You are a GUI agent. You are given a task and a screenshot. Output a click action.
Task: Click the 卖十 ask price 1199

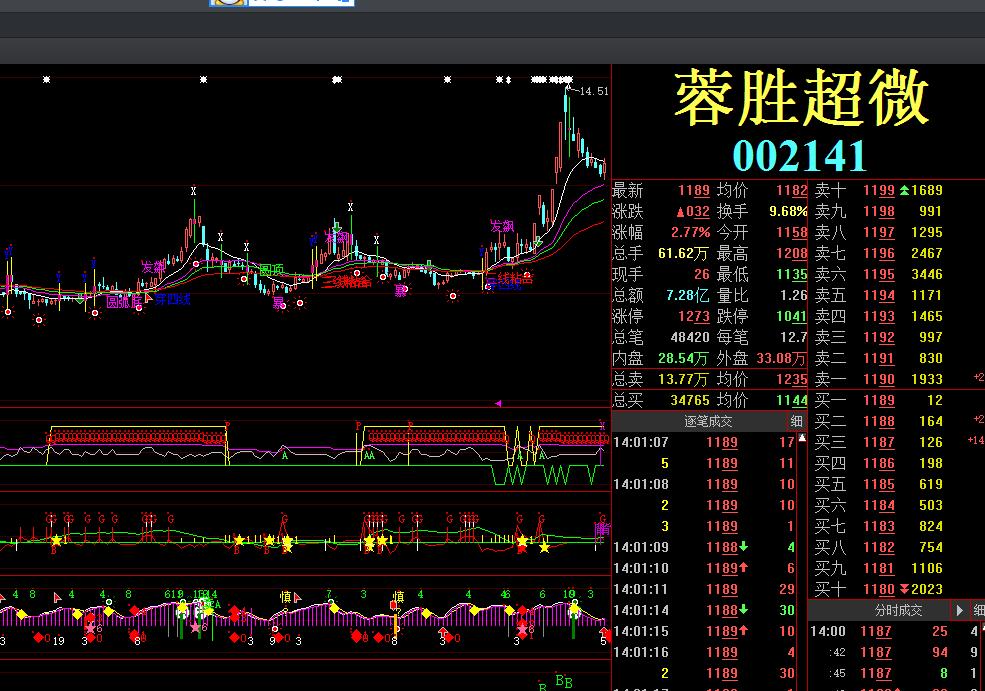point(879,190)
